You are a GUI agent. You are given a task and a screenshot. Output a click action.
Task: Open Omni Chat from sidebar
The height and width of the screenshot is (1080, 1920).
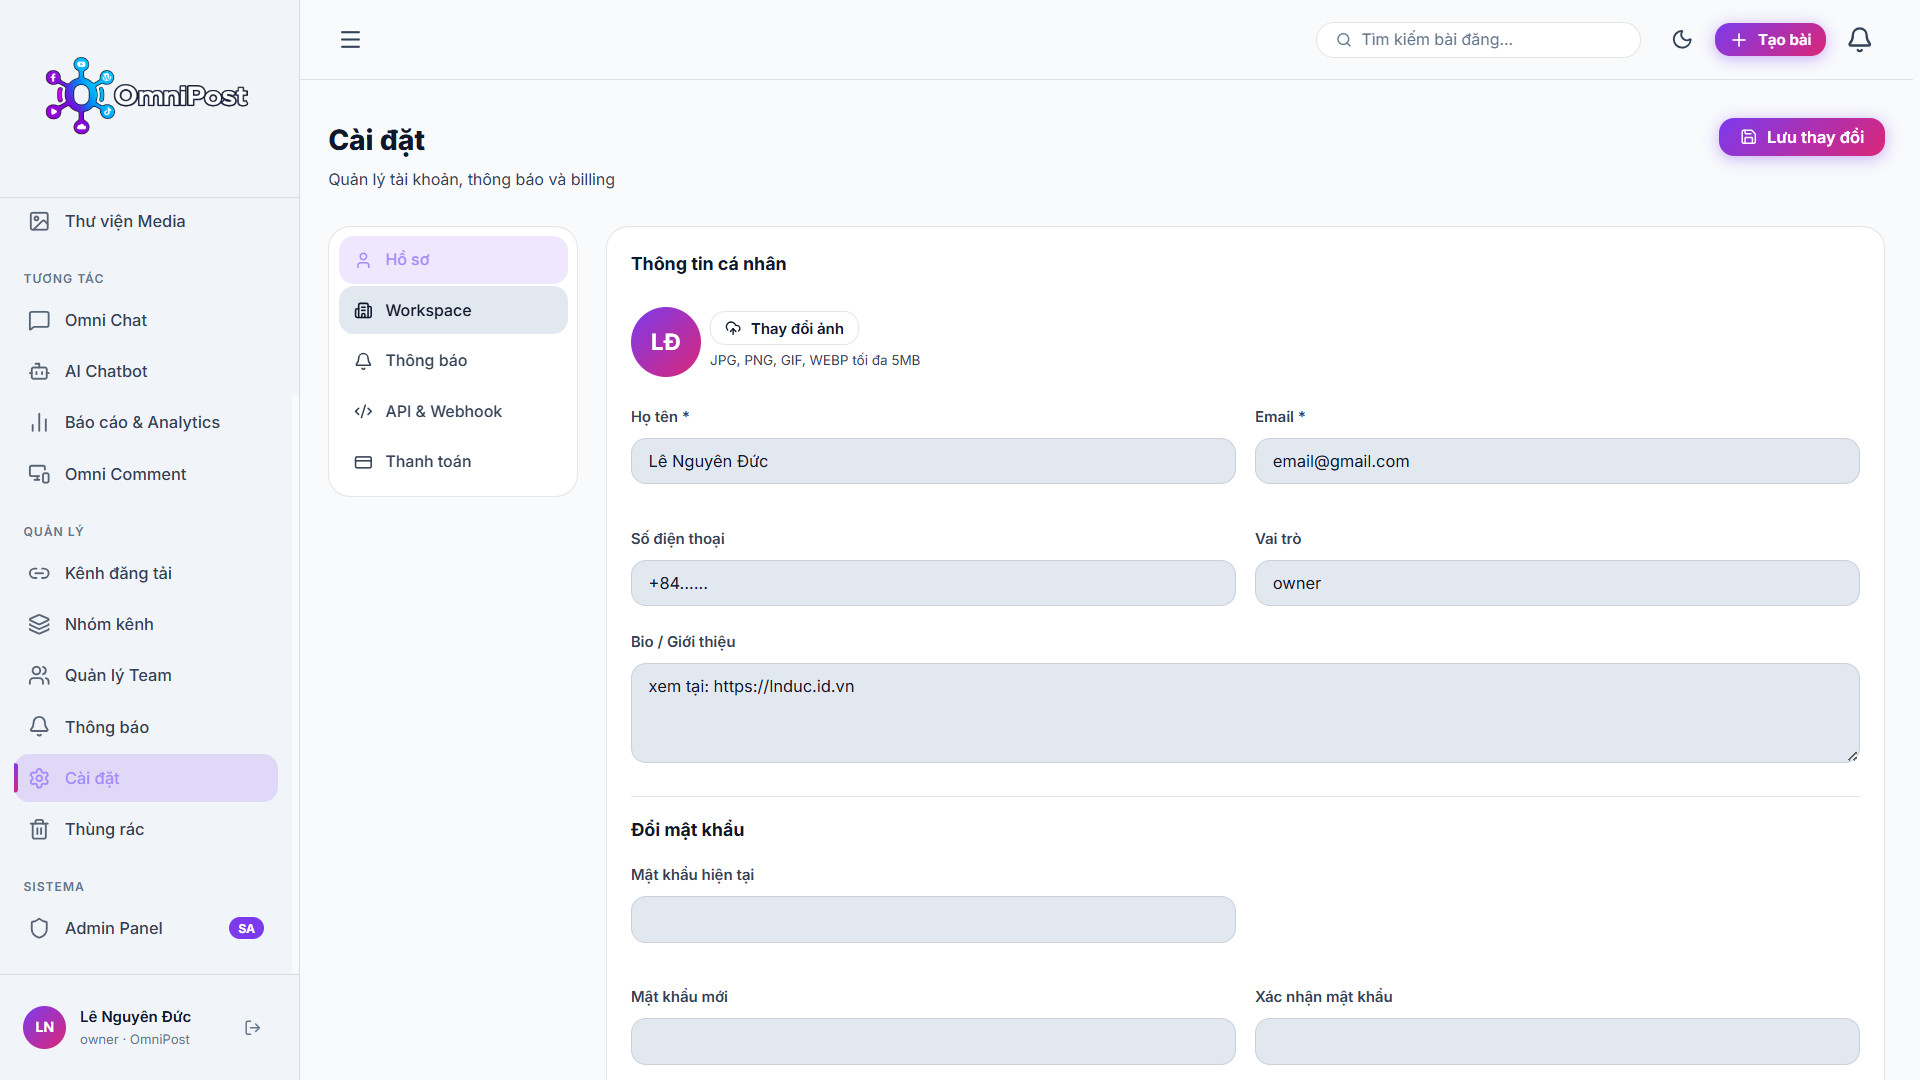(146, 321)
